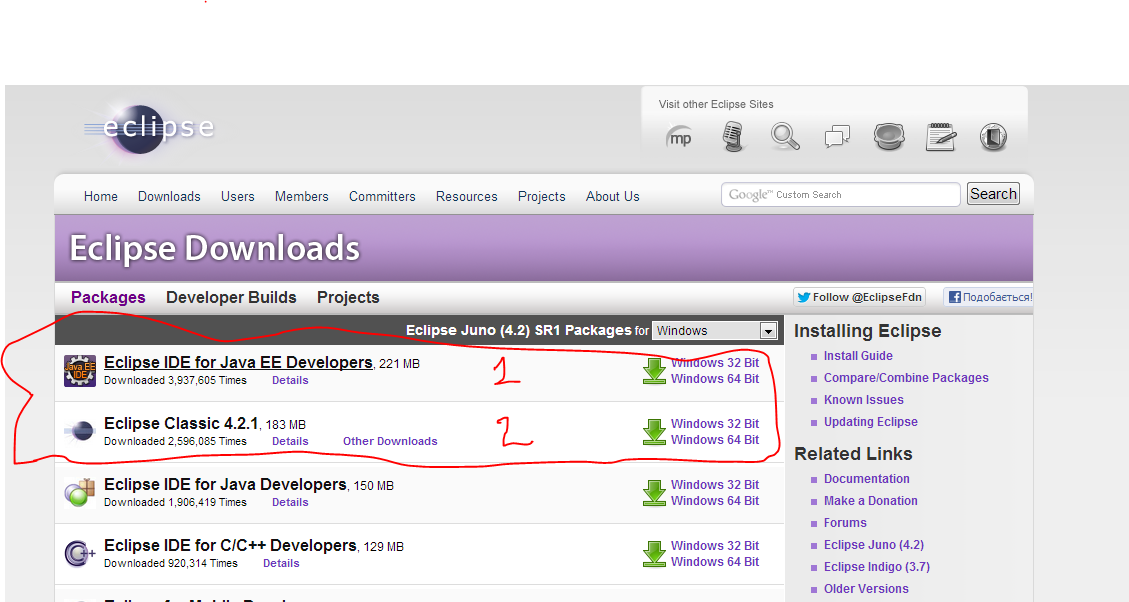Image resolution: width=1129 pixels, height=602 pixels.
Task: Click the round book site icon
Action: tap(993, 137)
